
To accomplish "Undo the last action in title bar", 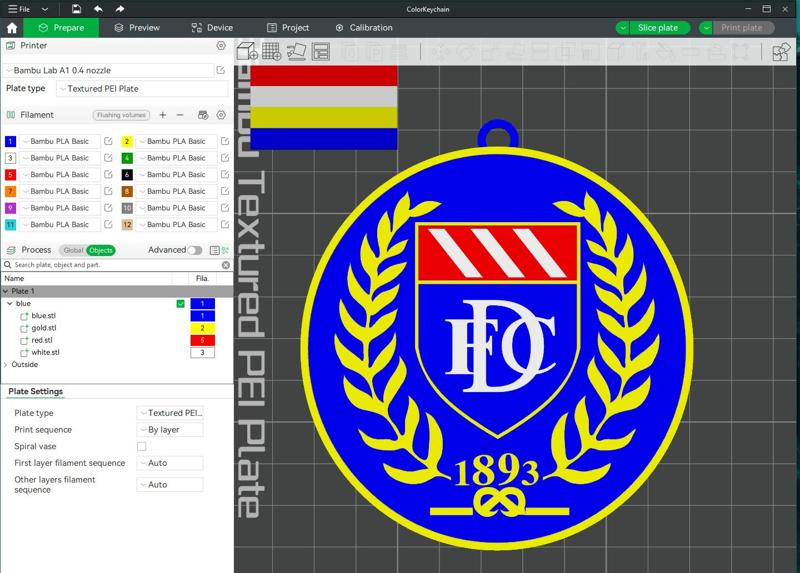I will click(98, 9).
